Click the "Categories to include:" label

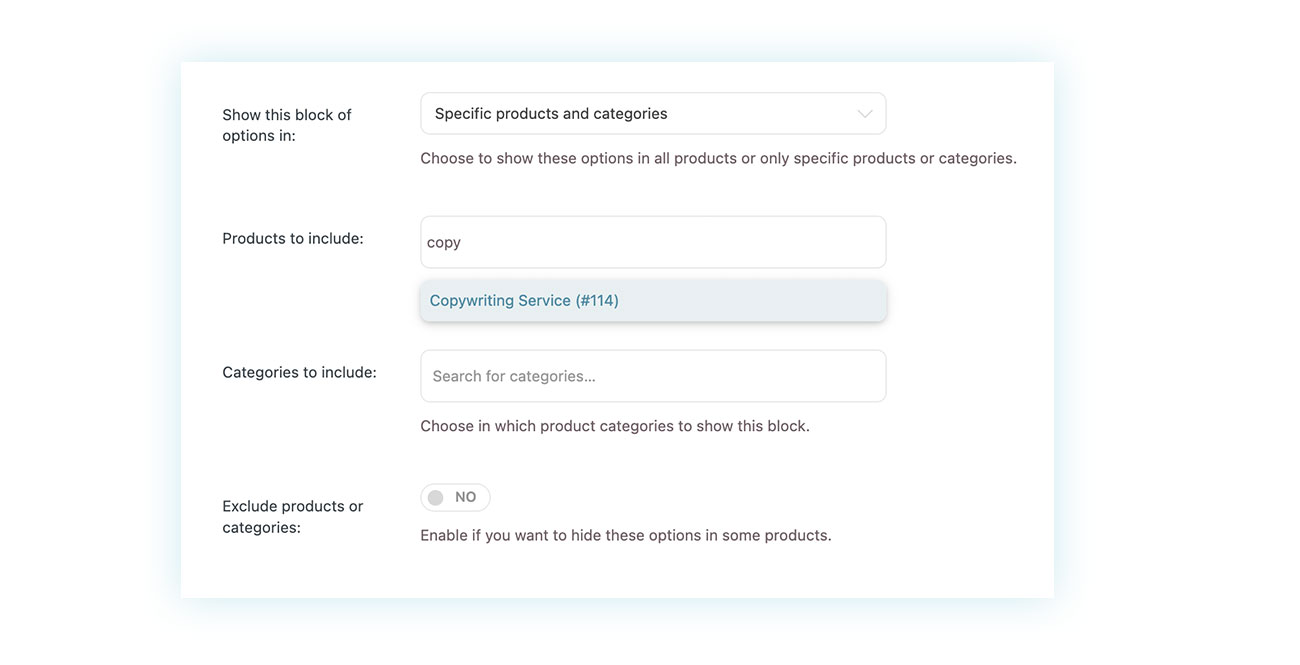[299, 372]
